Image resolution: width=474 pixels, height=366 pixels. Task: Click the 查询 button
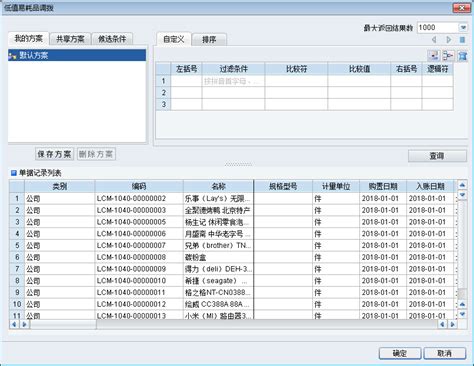pos(437,156)
